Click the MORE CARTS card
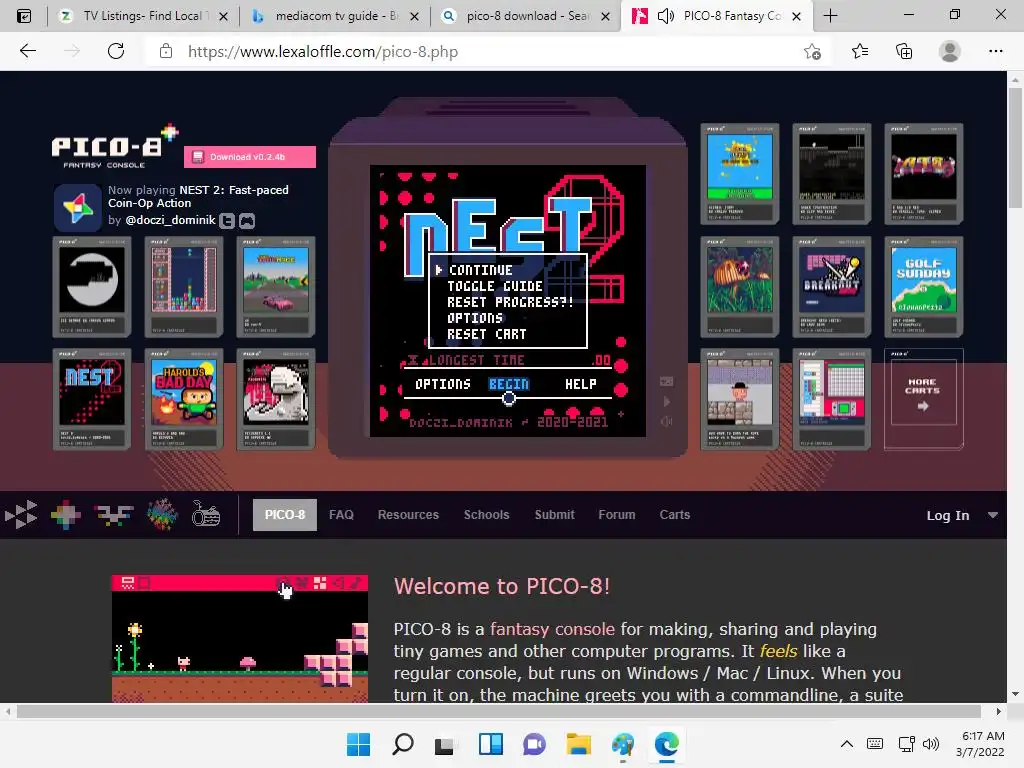This screenshot has width=1024, height=768. 923,399
